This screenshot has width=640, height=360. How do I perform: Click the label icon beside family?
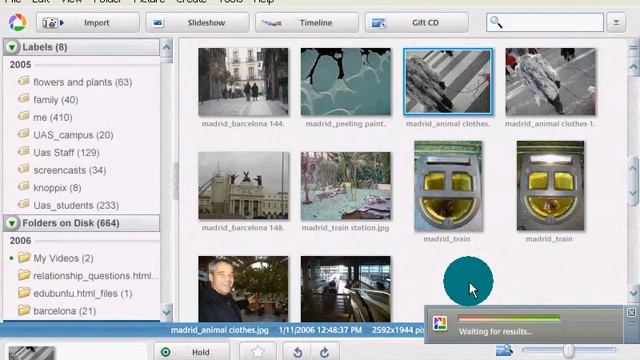click(x=24, y=98)
